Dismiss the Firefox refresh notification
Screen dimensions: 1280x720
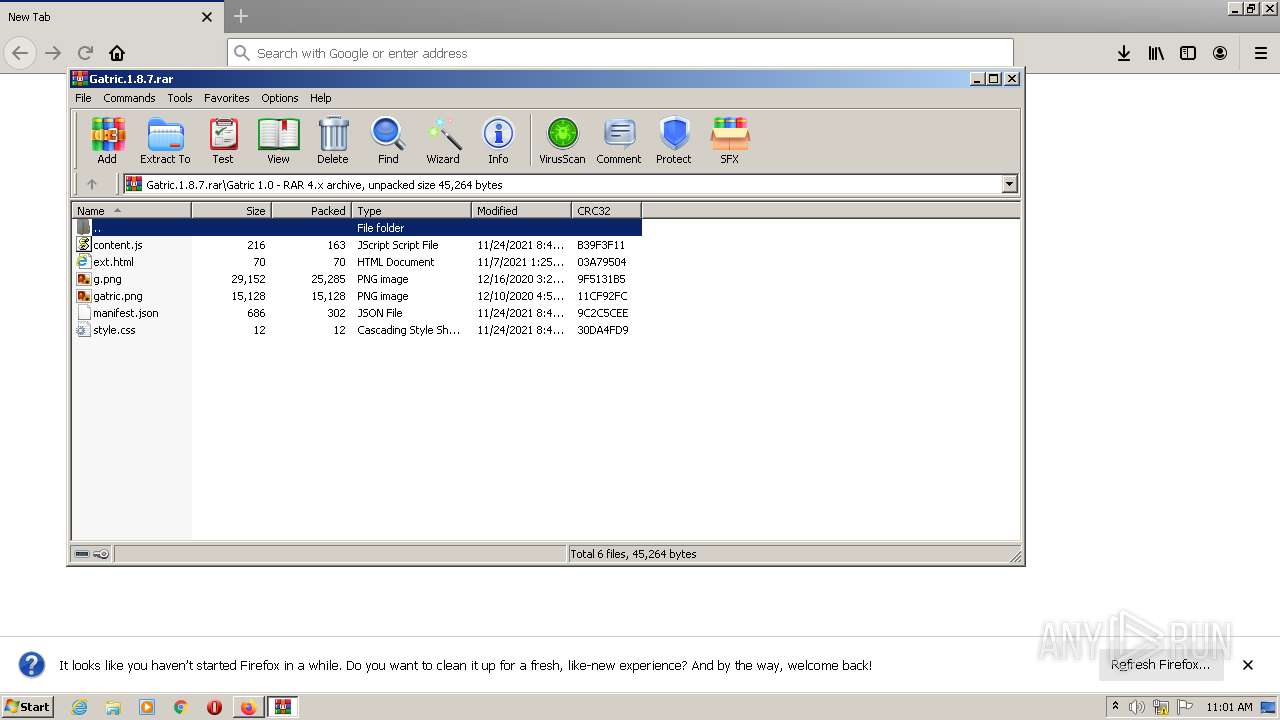tap(1248, 665)
